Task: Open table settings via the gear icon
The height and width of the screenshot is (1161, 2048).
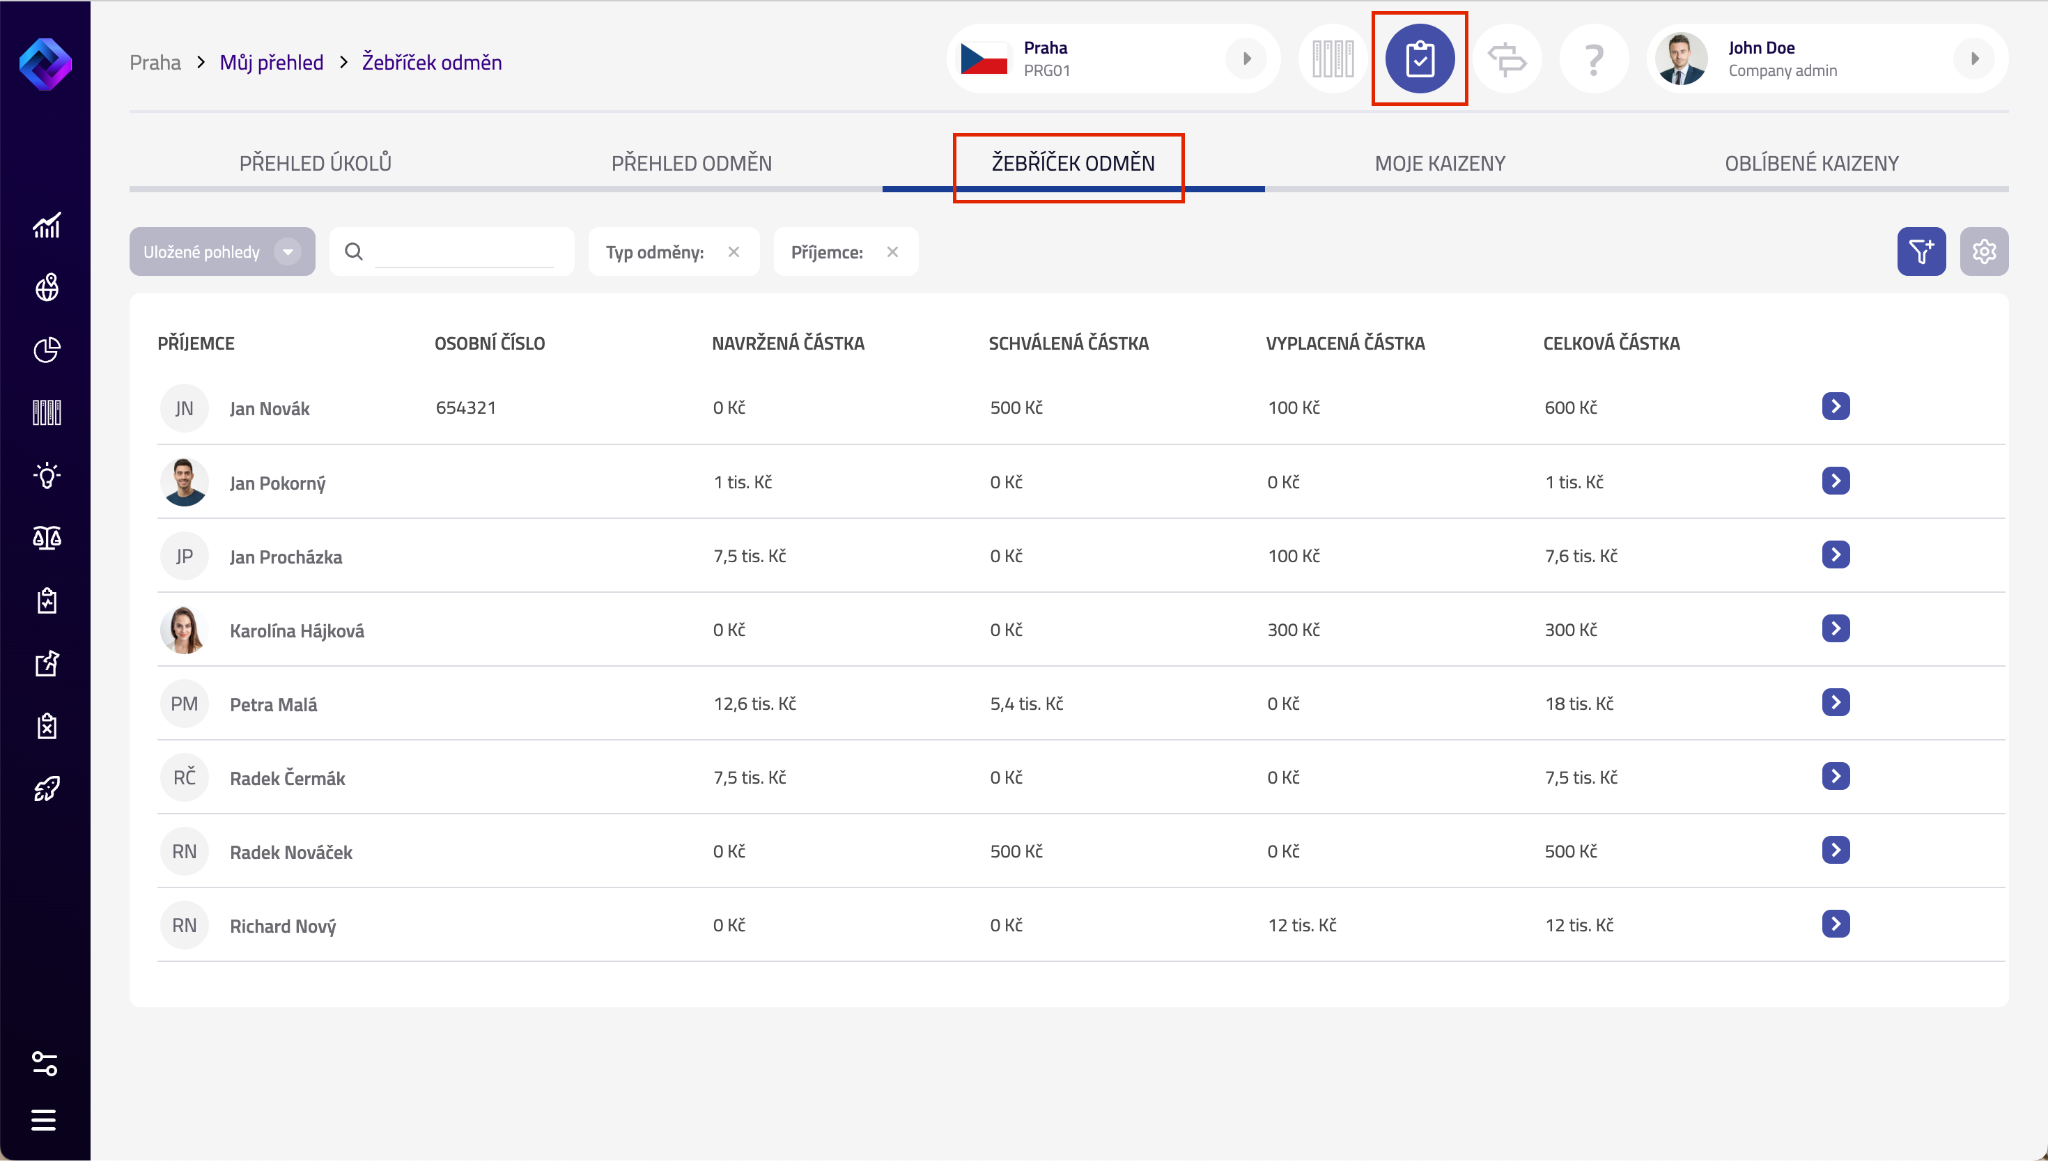Action: click(1984, 252)
